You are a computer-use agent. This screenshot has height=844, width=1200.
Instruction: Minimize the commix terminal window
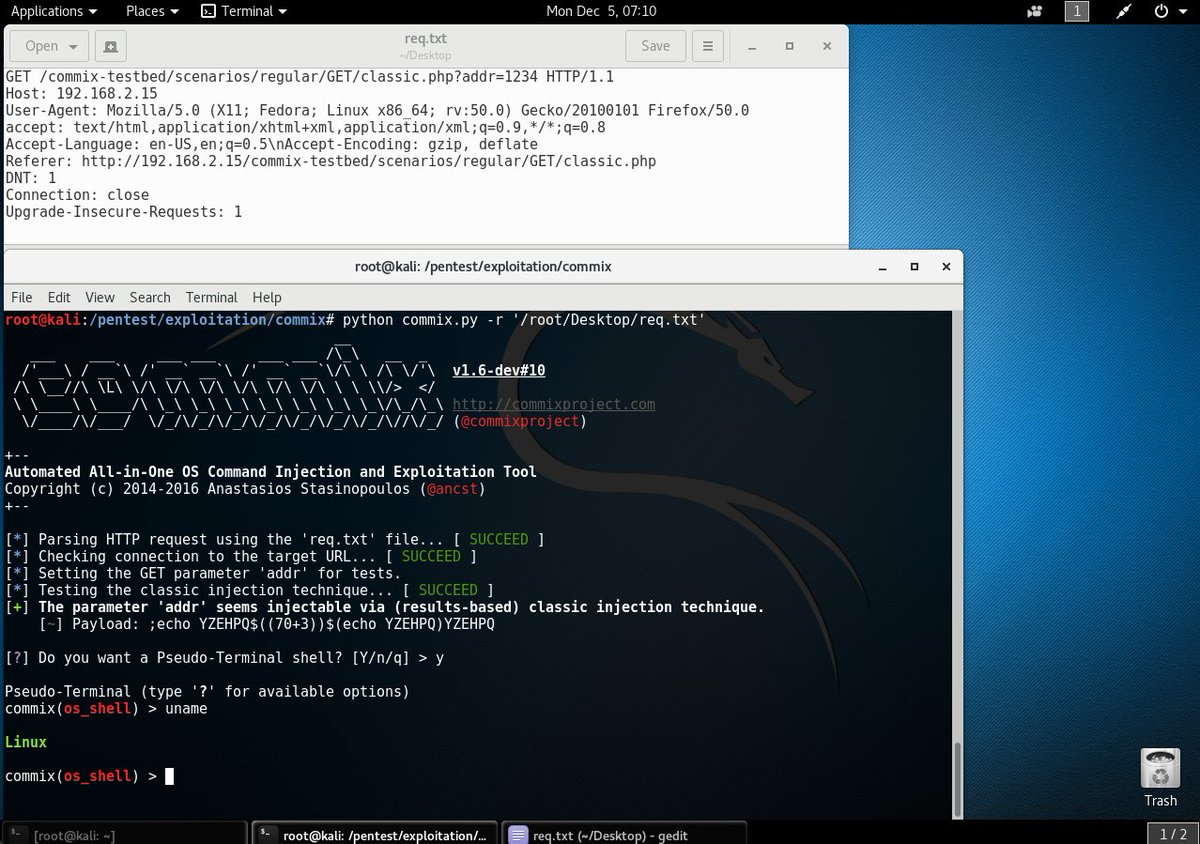881,267
